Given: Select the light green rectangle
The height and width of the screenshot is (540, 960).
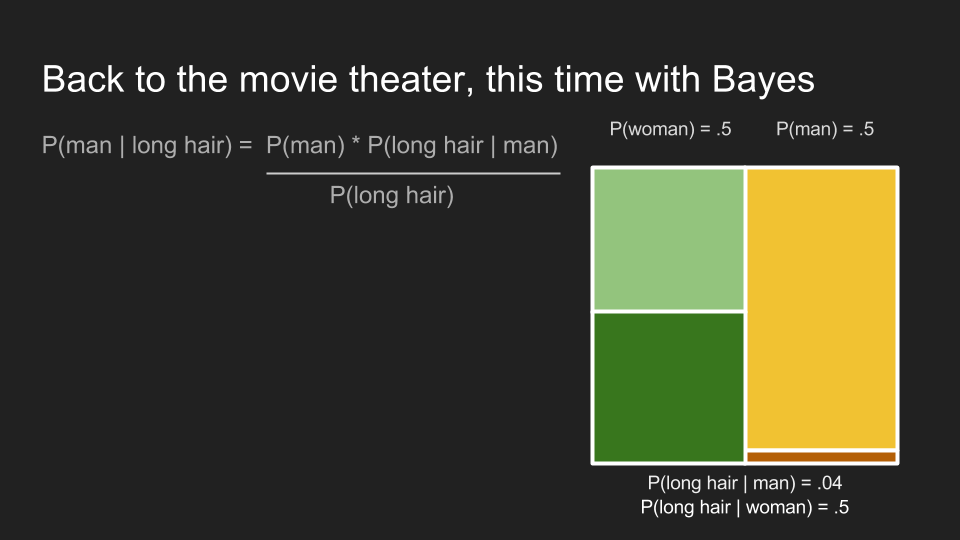Looking at the screenshot, I should [x=669, y=239].
